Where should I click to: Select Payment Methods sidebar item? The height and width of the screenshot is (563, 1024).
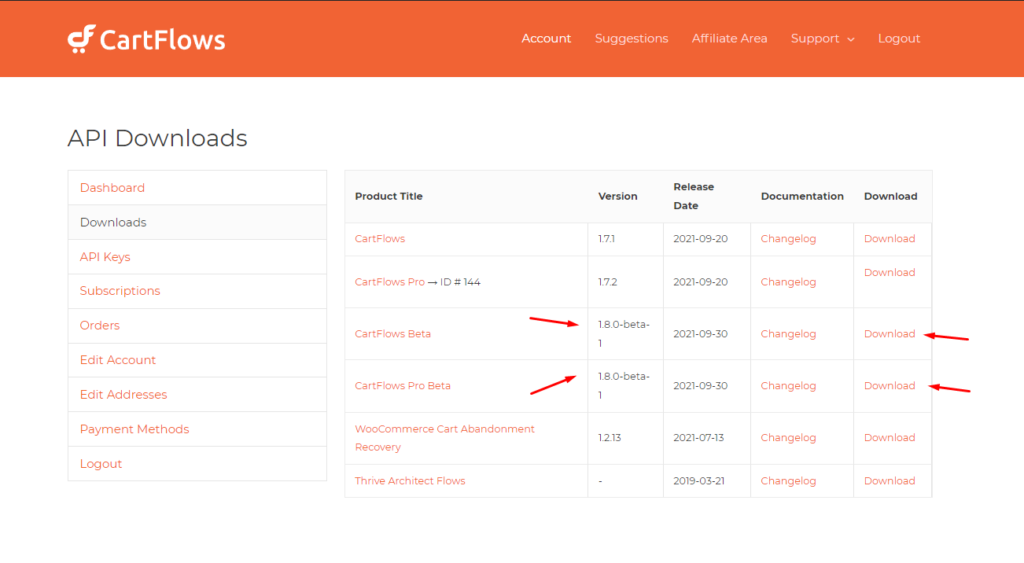135,429
